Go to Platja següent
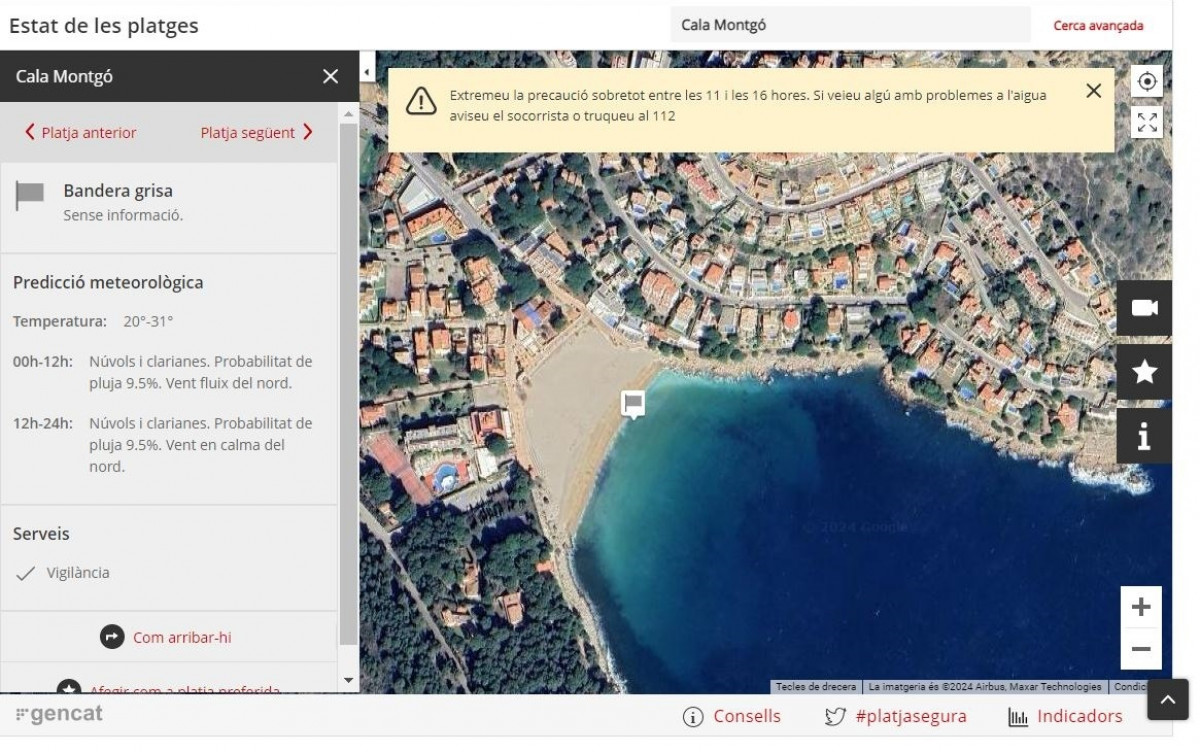1200x752 pixels. 256,133
